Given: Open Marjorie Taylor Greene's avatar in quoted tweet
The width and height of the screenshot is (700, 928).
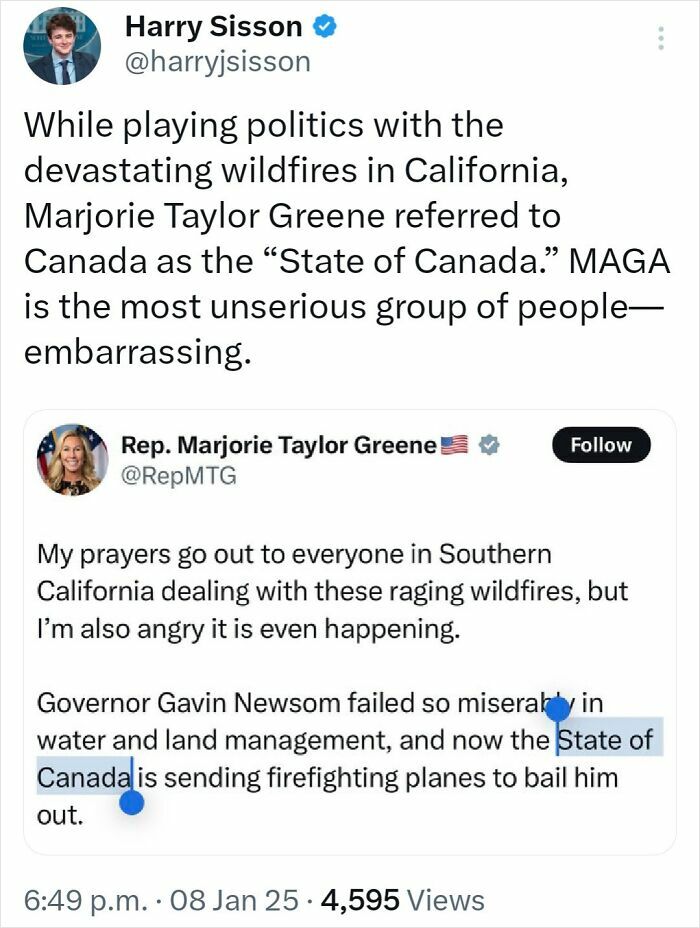Looking at the screenshot, I should (73, 459).
